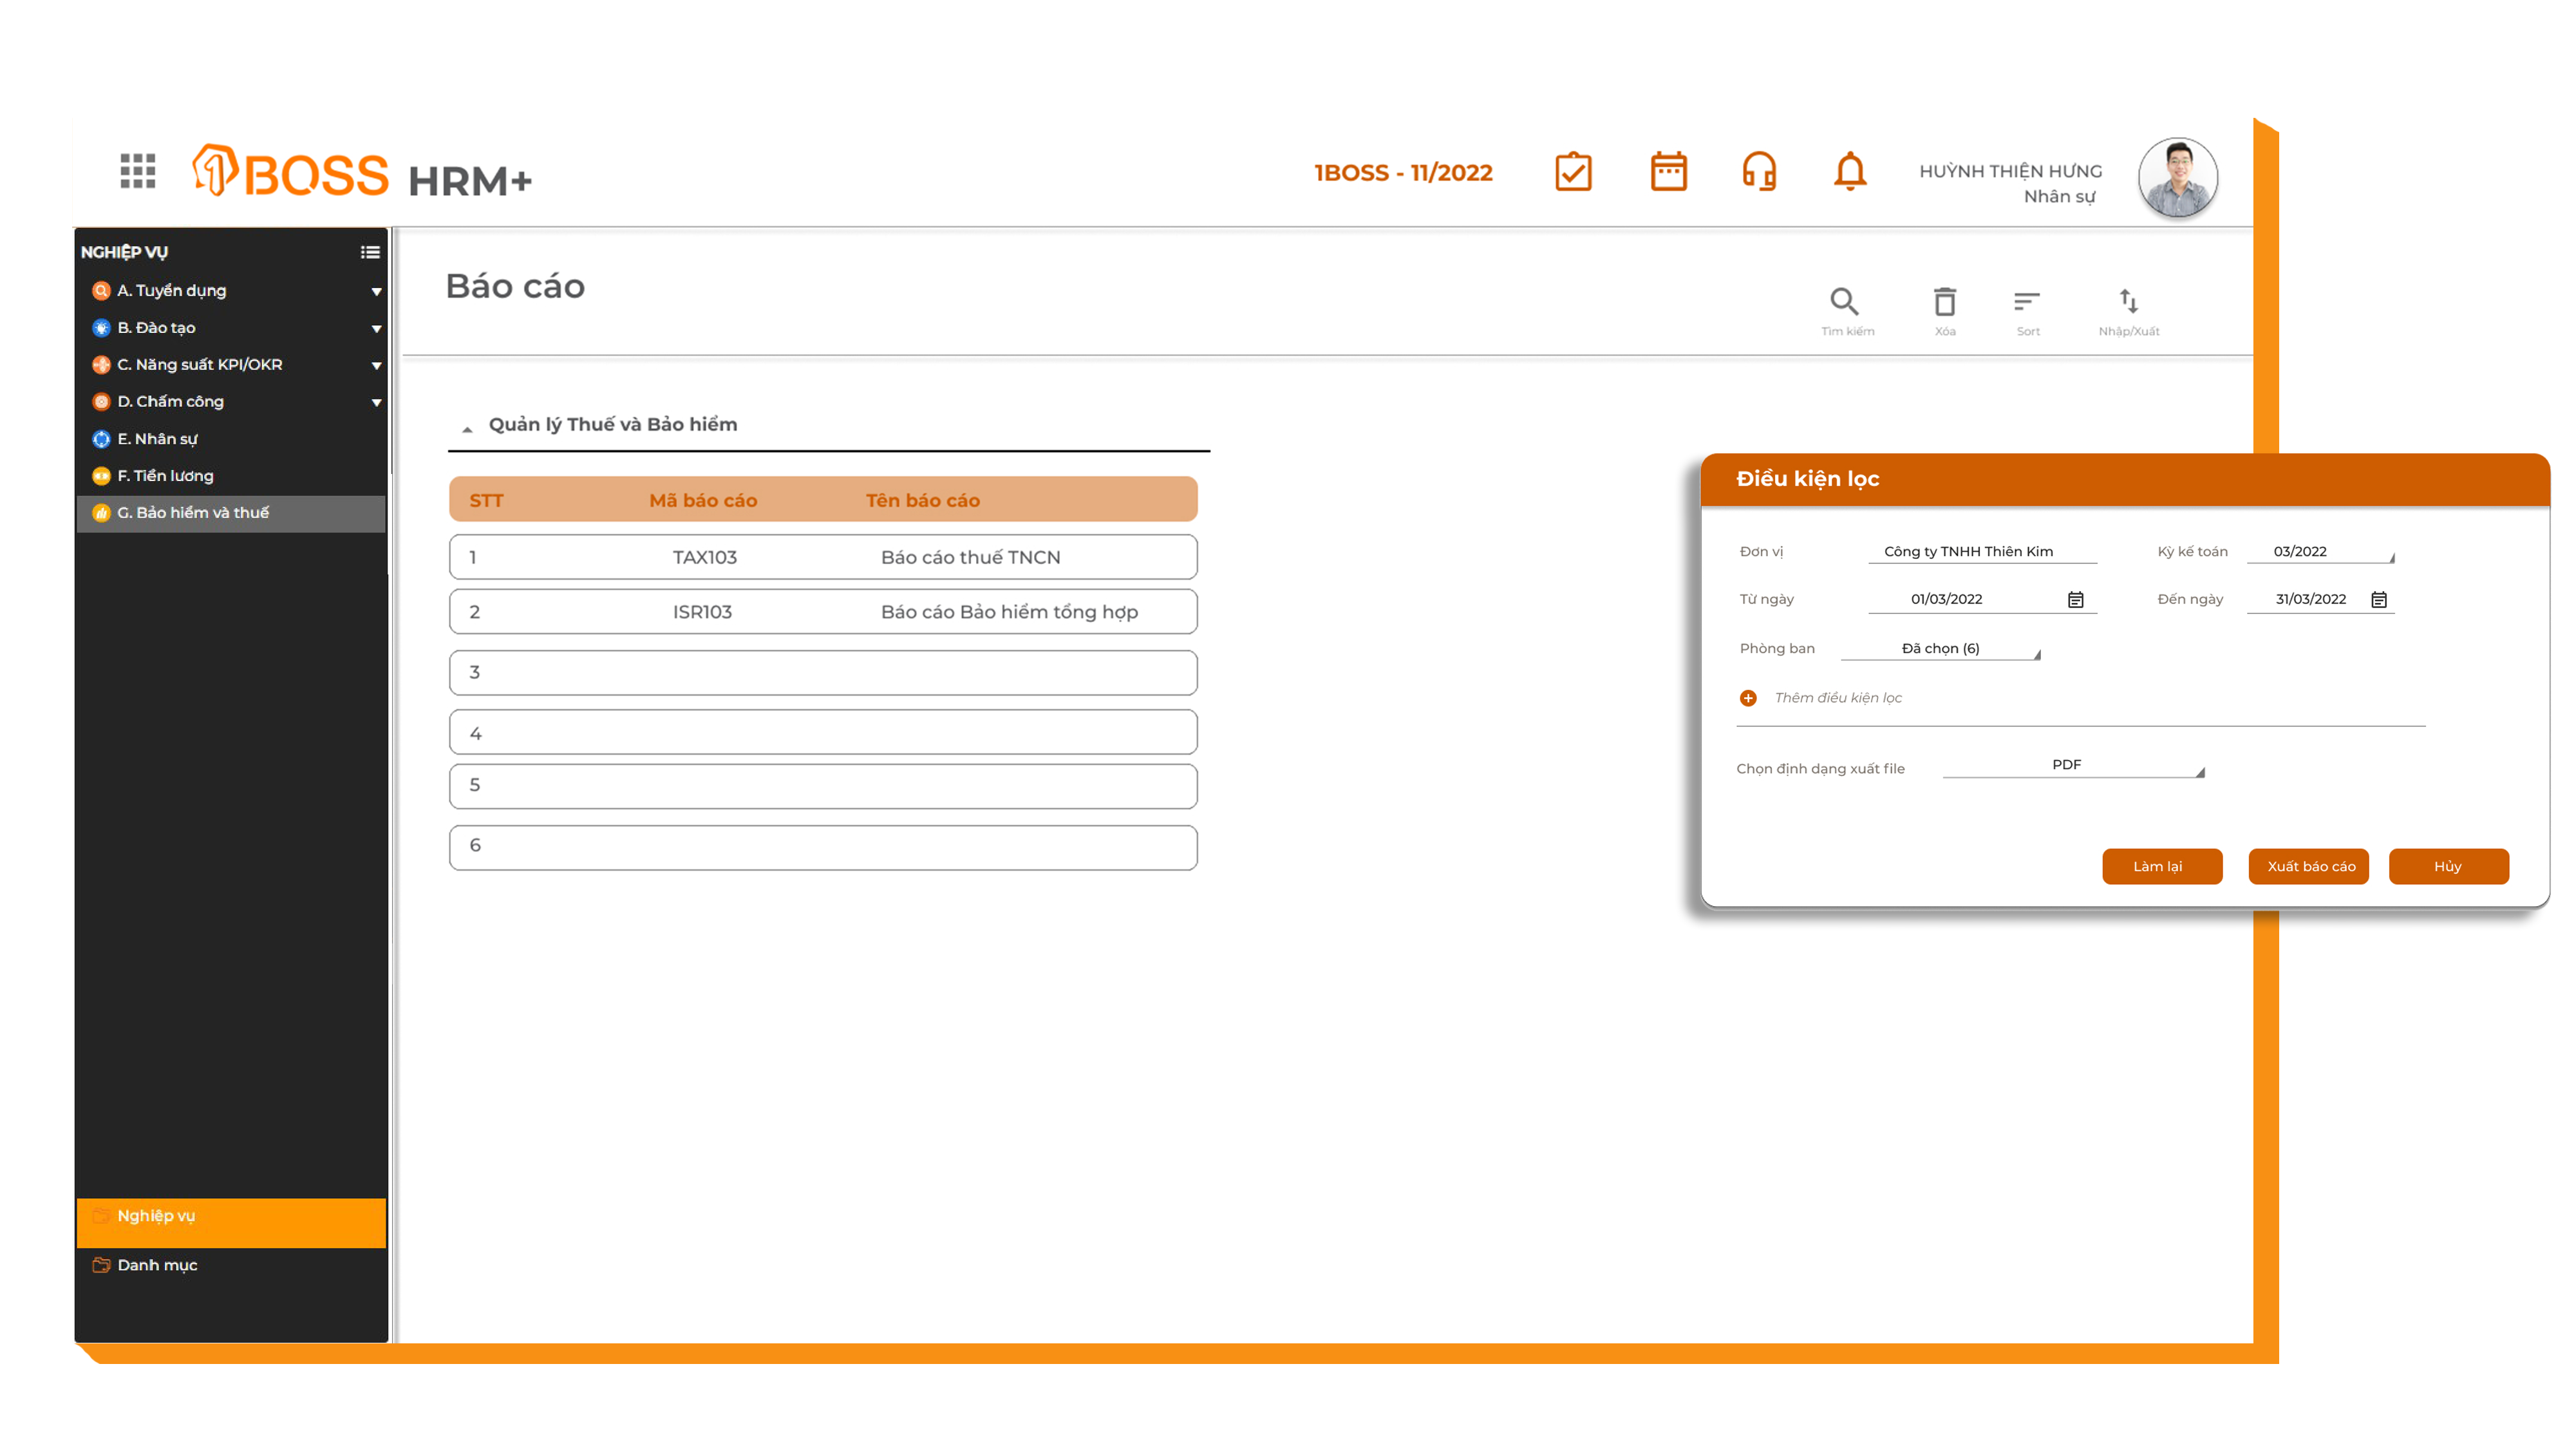Open the calendar icon in top bar
This screenshot has height=1449, width=2576.
click(x=1668, y=172)
